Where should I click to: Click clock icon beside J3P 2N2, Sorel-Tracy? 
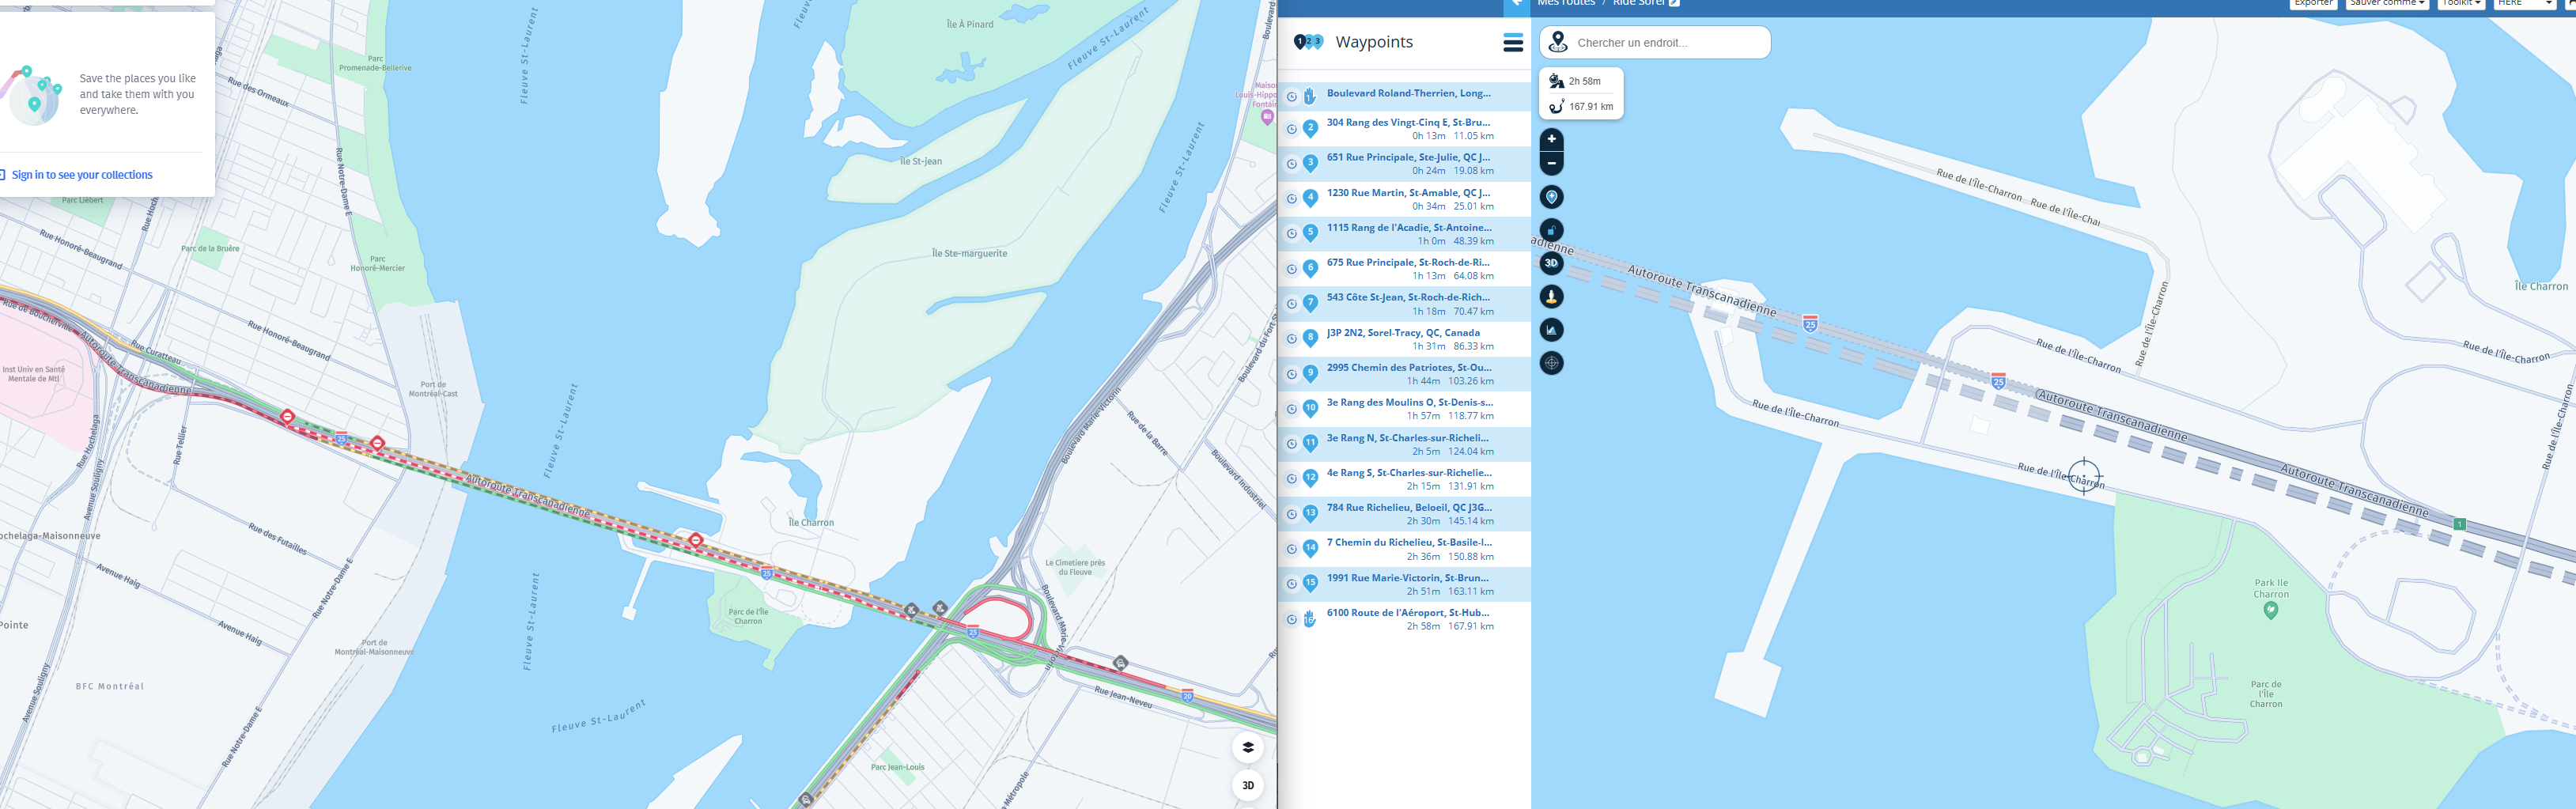coord(1292,339)
